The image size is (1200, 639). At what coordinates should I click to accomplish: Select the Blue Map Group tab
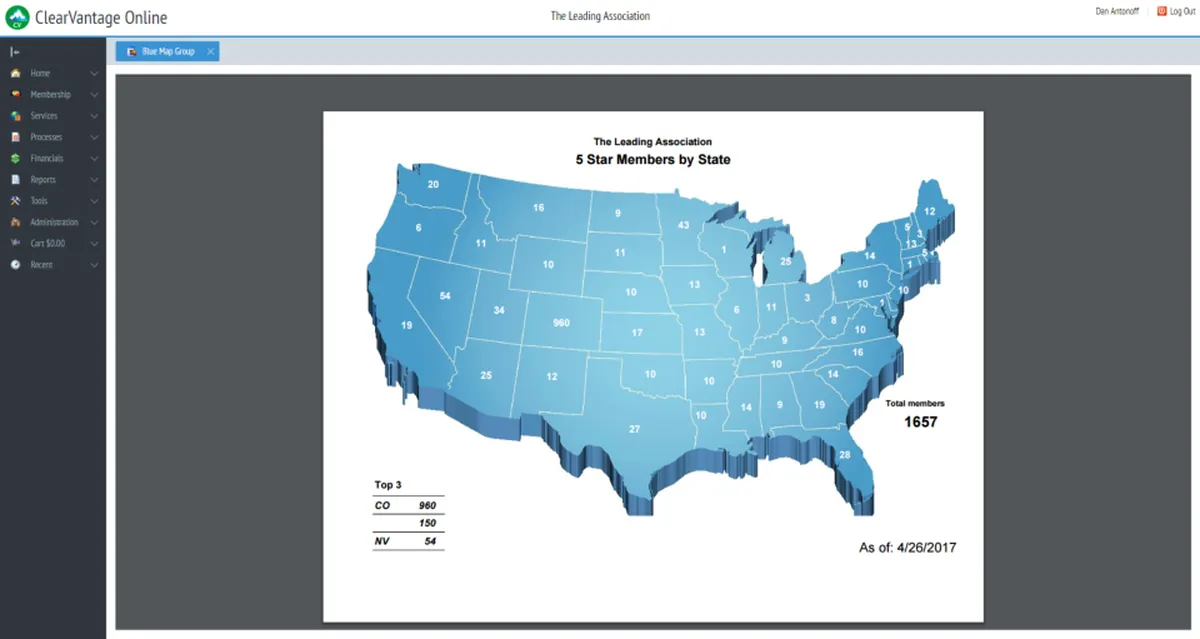(x=161, y=51)
